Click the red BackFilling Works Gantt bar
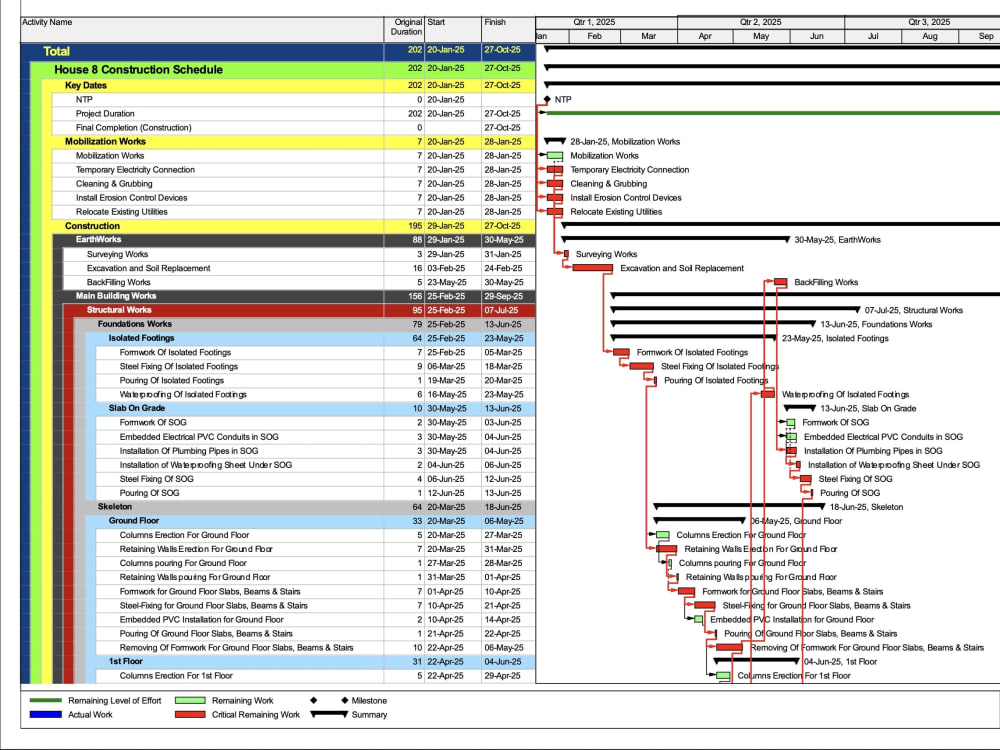 [781, 282]
